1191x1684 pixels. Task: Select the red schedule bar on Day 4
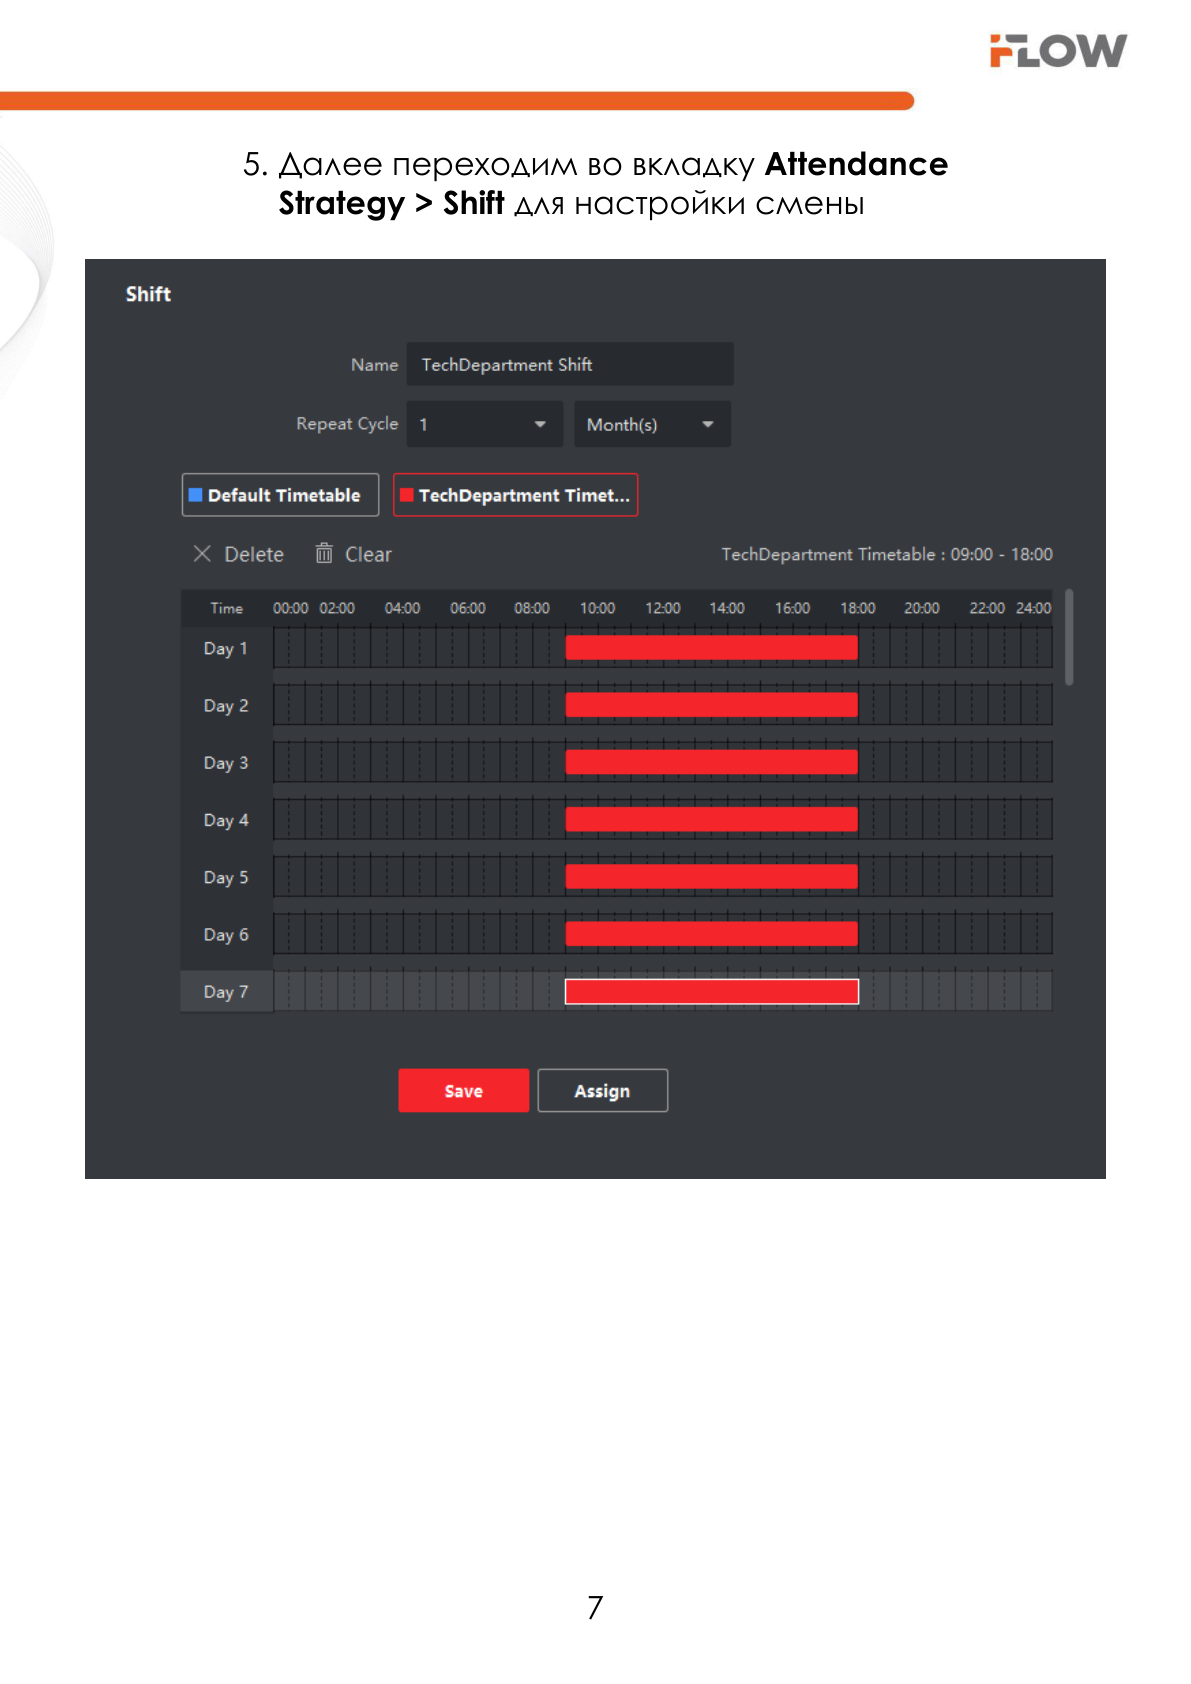click(x=711, y=820)
